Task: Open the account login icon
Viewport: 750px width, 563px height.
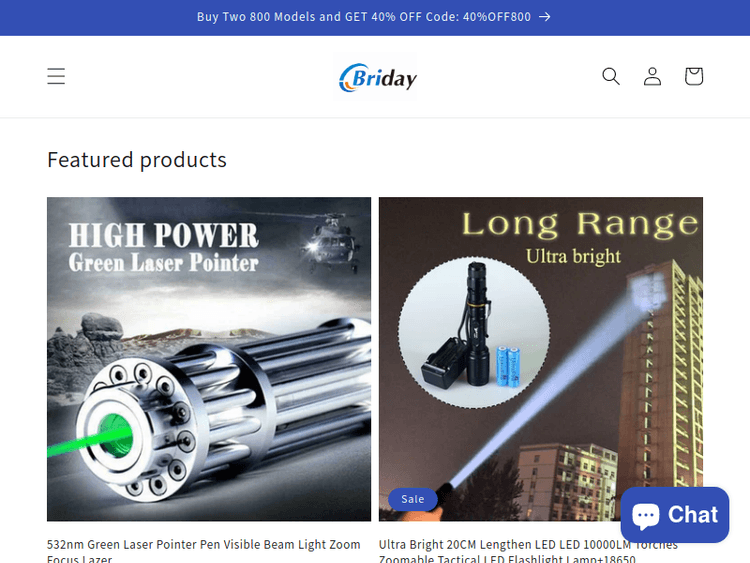Action: tap(652, 76)
